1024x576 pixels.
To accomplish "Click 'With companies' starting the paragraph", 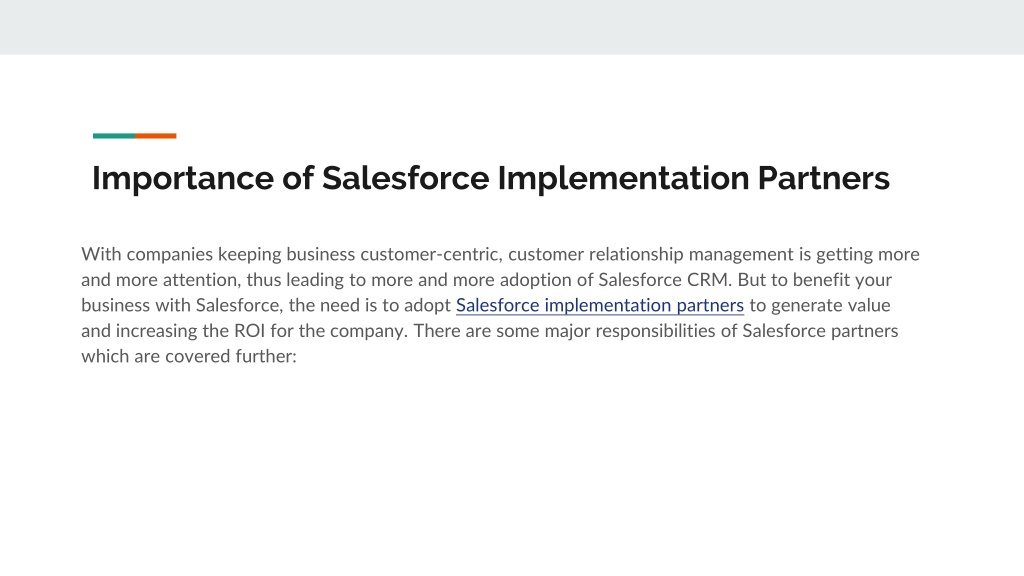I will 147,254.
